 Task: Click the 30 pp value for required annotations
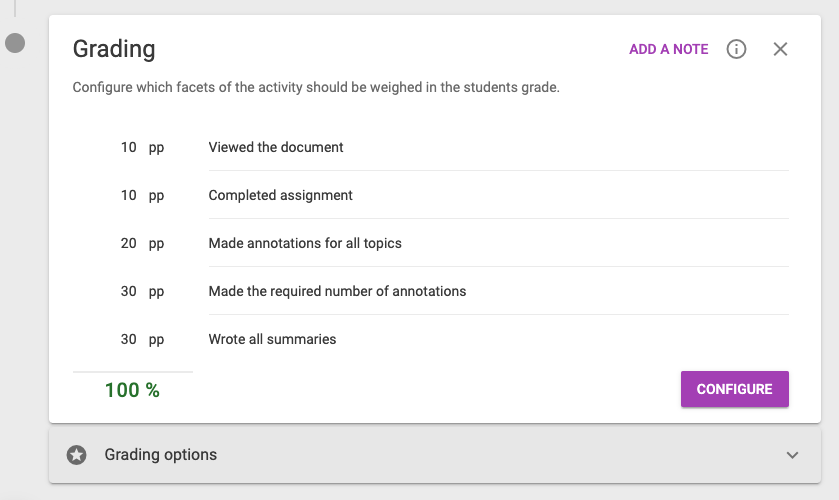pos(142,292)
